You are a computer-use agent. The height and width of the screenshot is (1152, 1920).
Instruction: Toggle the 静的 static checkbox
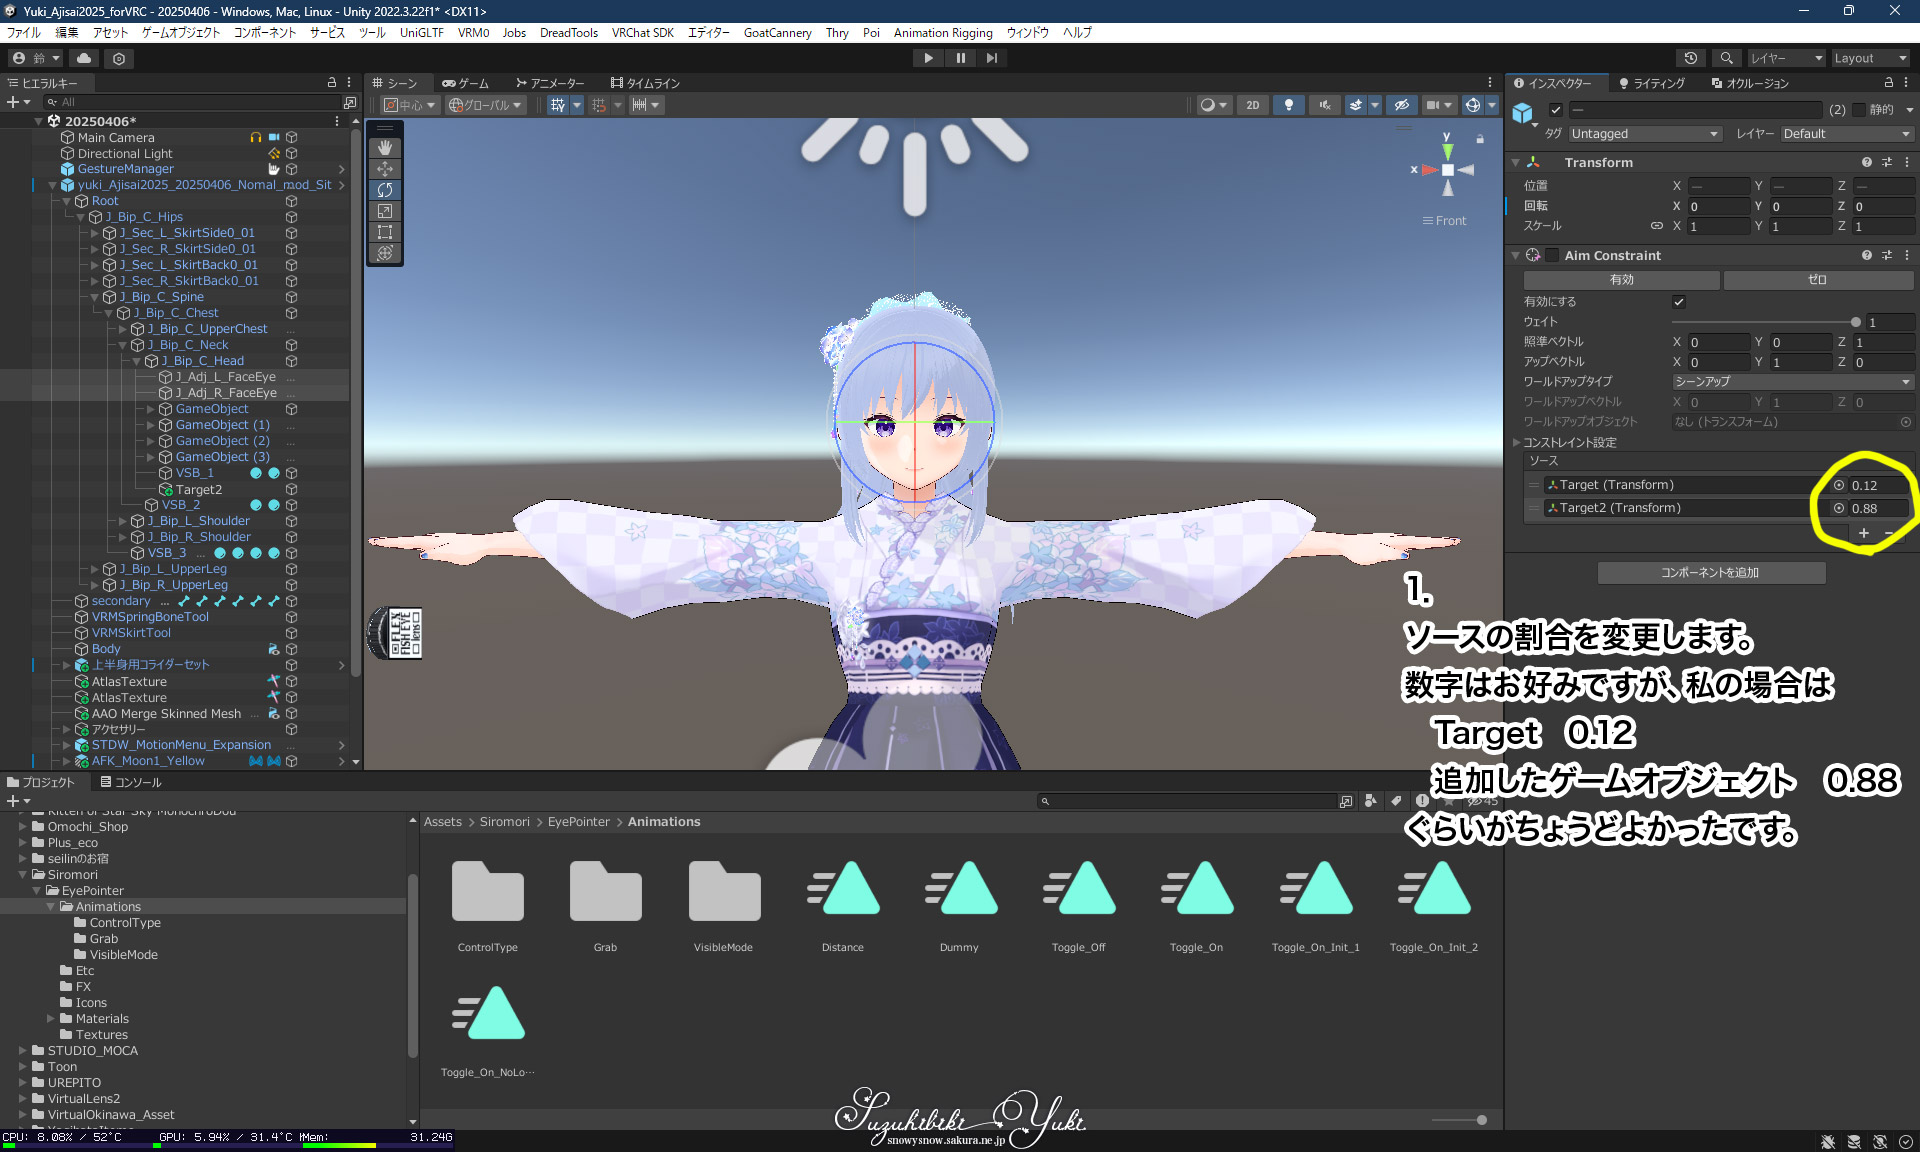(x=1859, y=110)
